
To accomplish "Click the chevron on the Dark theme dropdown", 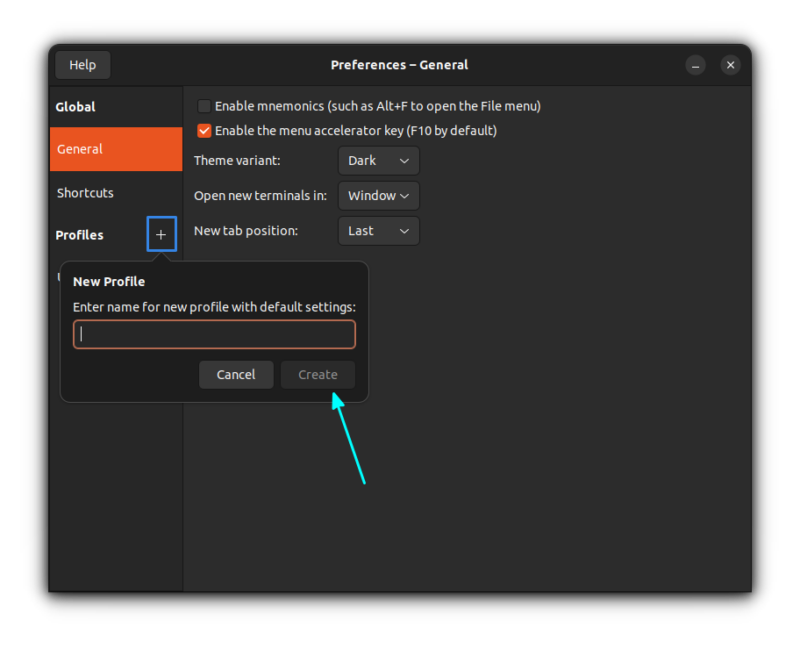I will (403, 160).
